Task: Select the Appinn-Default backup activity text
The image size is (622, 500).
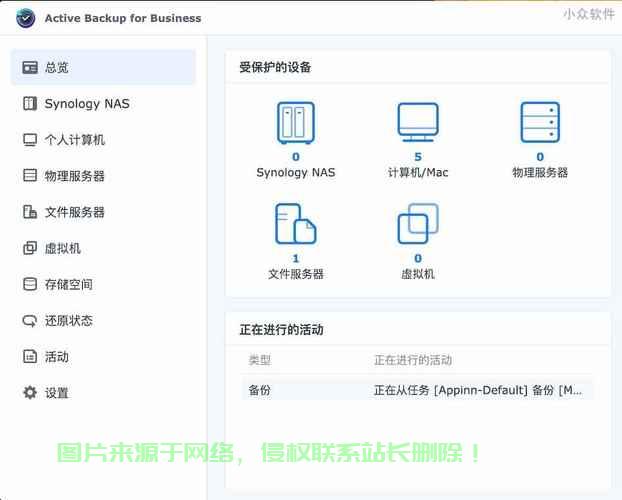Action: tap(478, 390)
